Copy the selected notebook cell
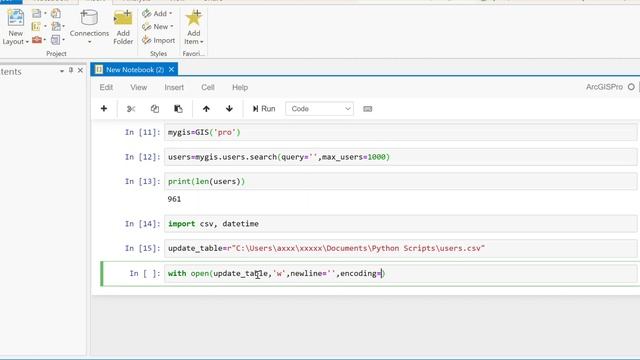The height and width of the screenshot is (360, 640). (154, 109)
